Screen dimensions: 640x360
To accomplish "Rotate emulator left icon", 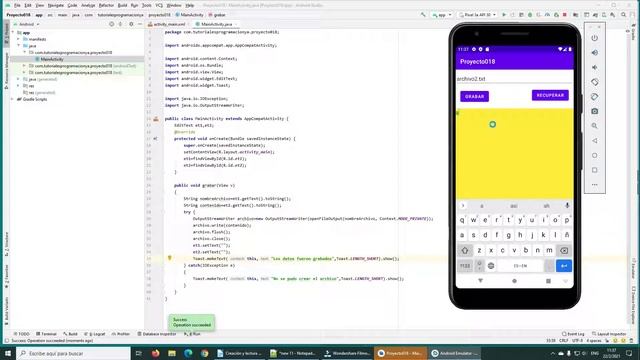I will click(595, 82).
